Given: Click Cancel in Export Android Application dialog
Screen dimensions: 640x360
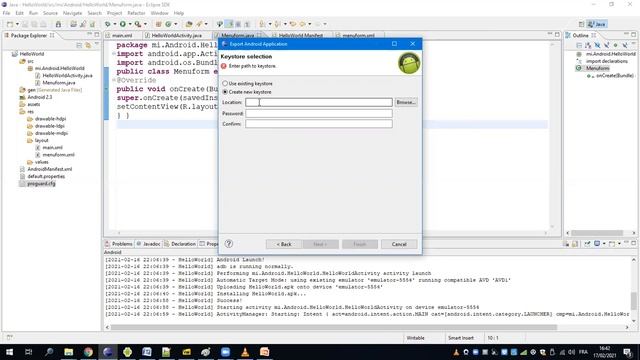Looking at the screenshot, I should click(x=399, y=244).
